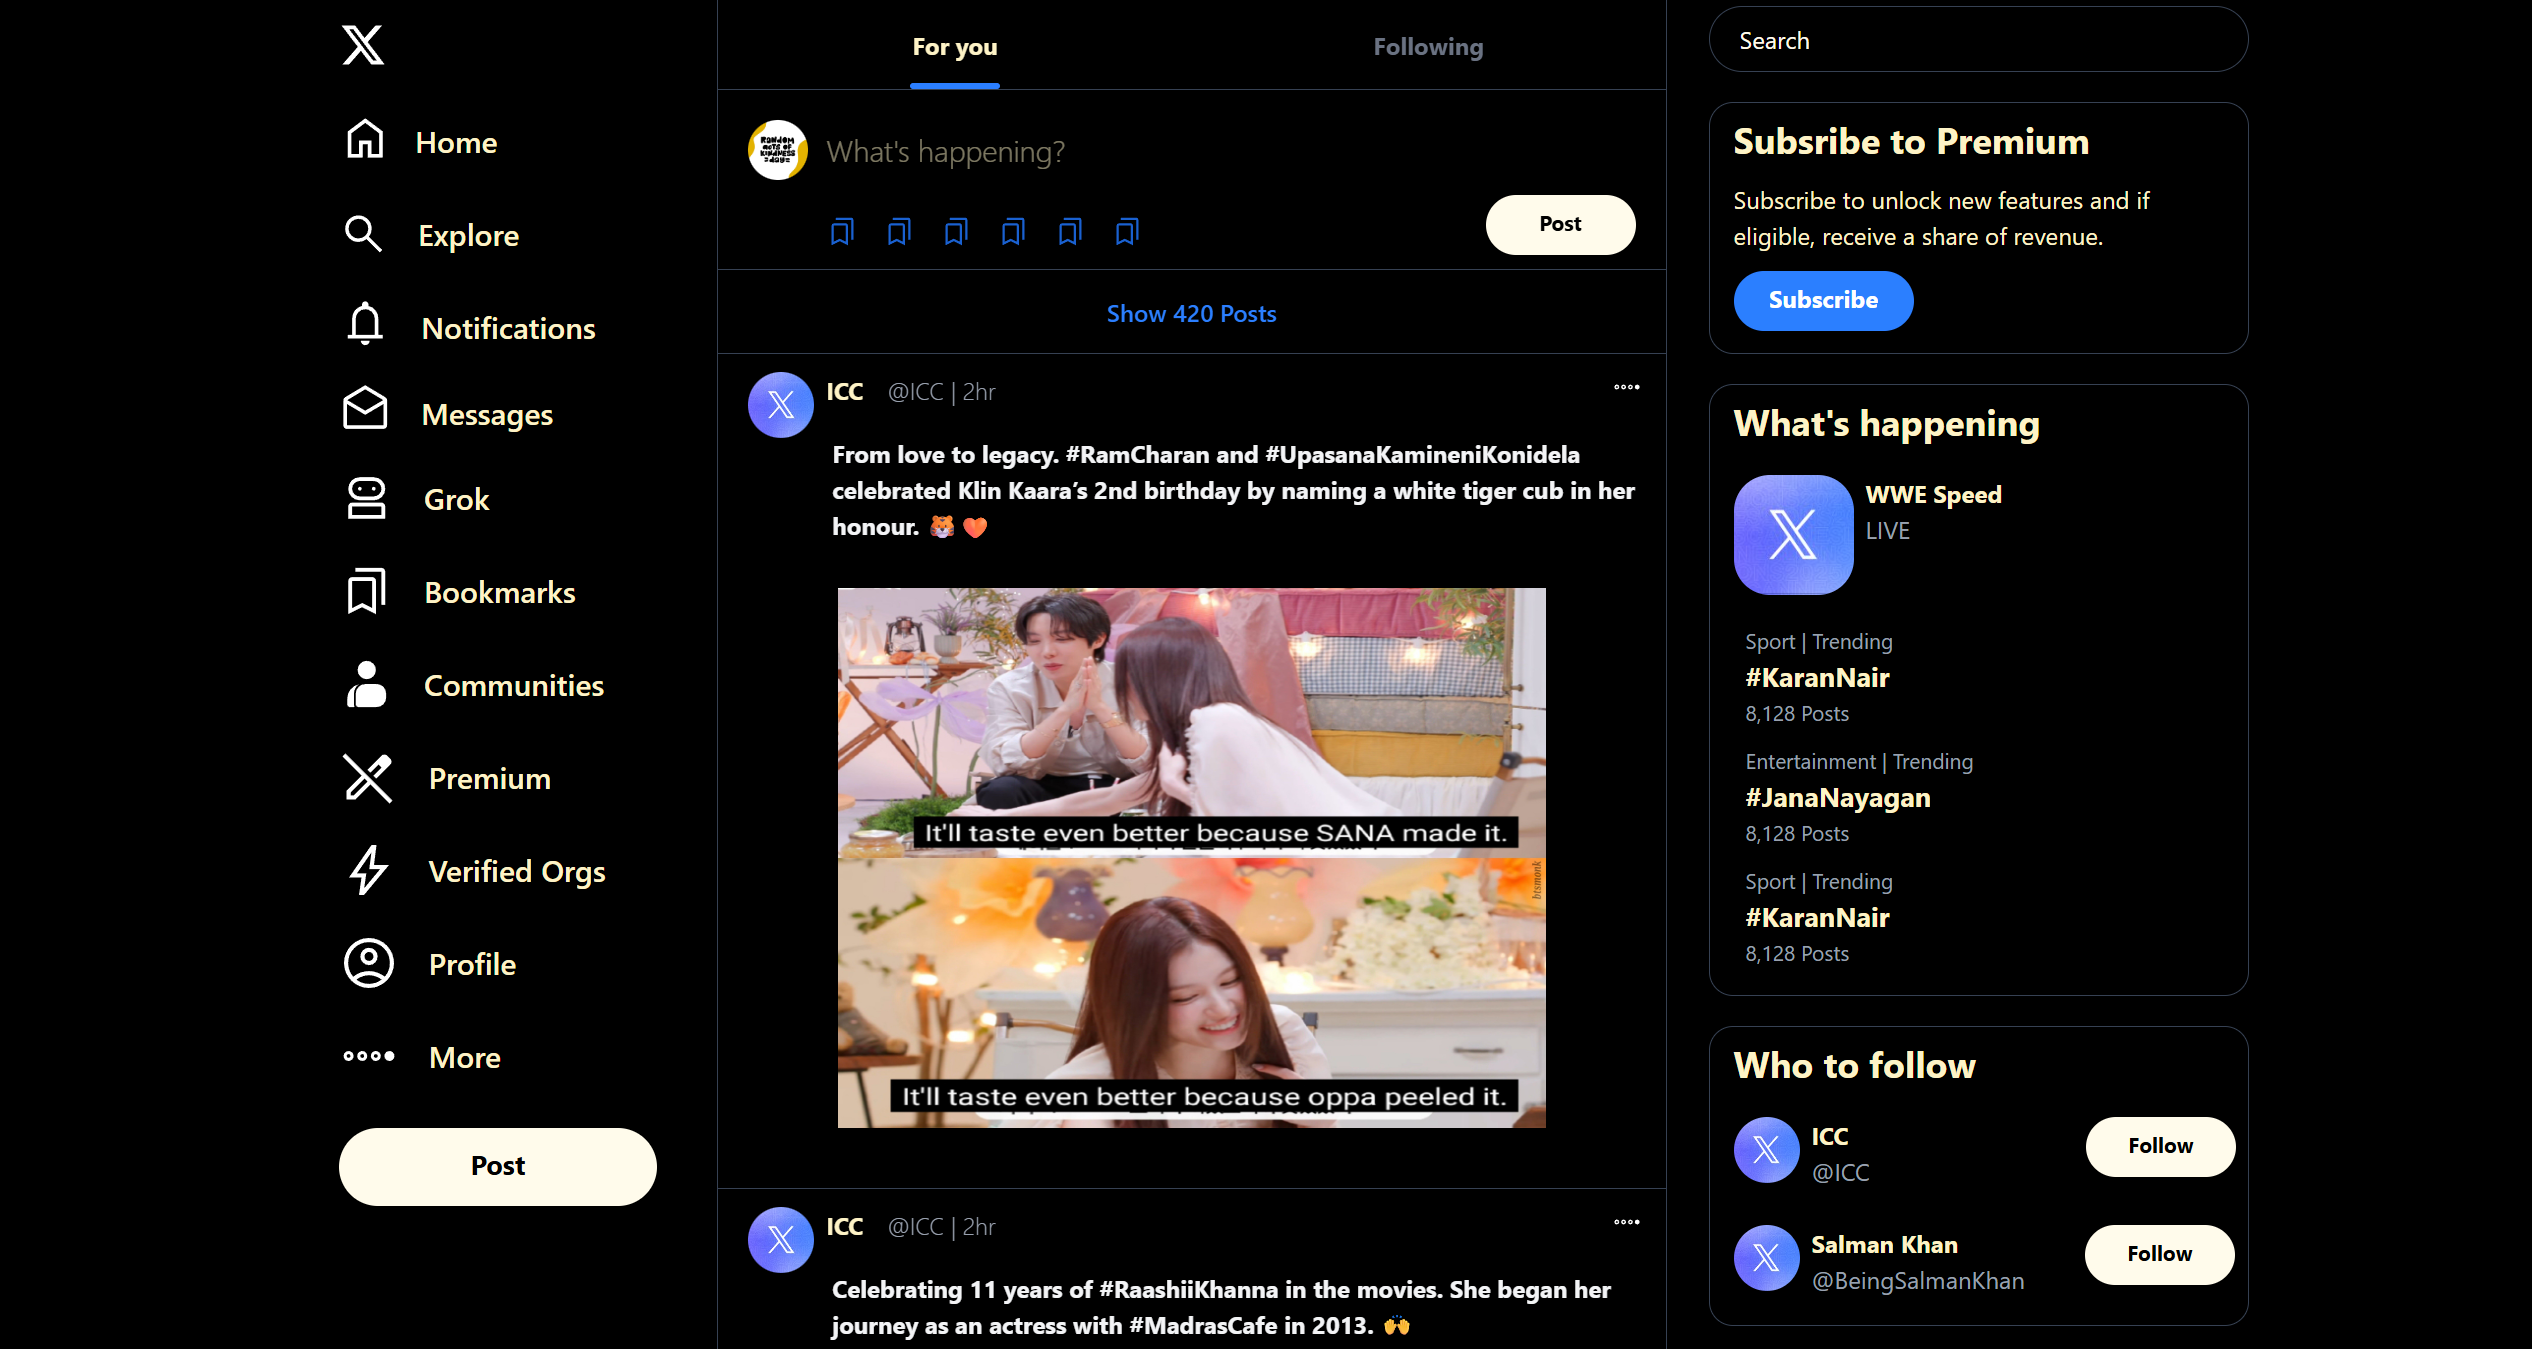Open the Explore search icon

(363, 235)
